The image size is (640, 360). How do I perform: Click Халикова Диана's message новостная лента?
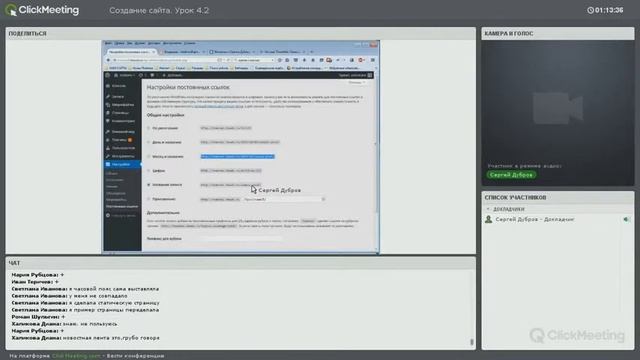[x=85, y=338]
